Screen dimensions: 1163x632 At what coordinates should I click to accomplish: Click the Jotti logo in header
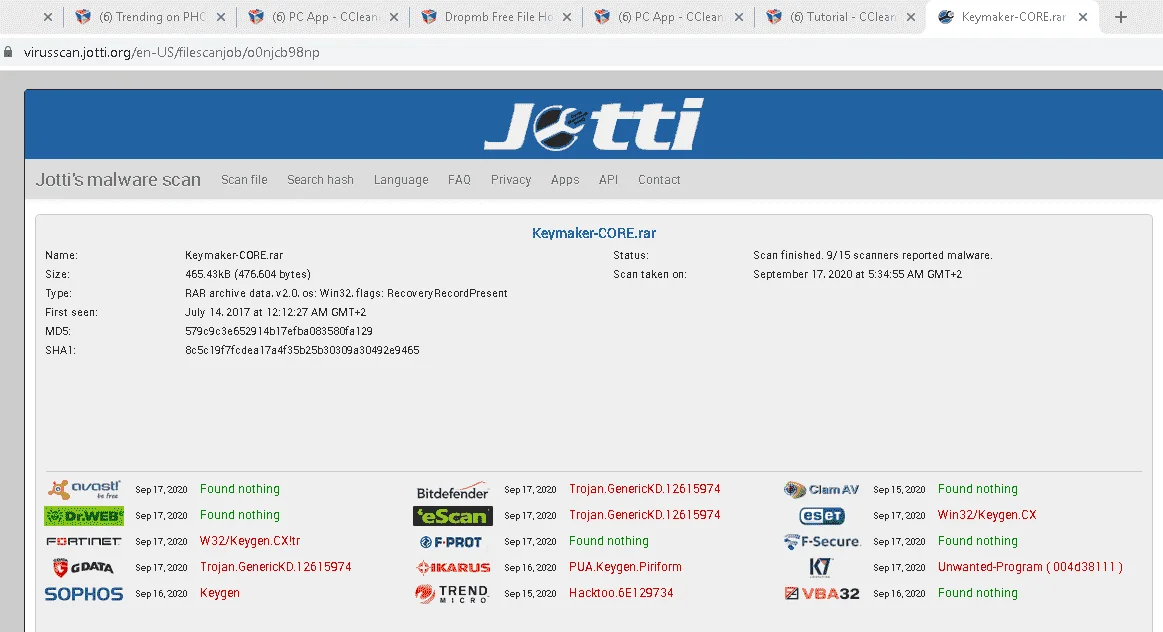593,125
